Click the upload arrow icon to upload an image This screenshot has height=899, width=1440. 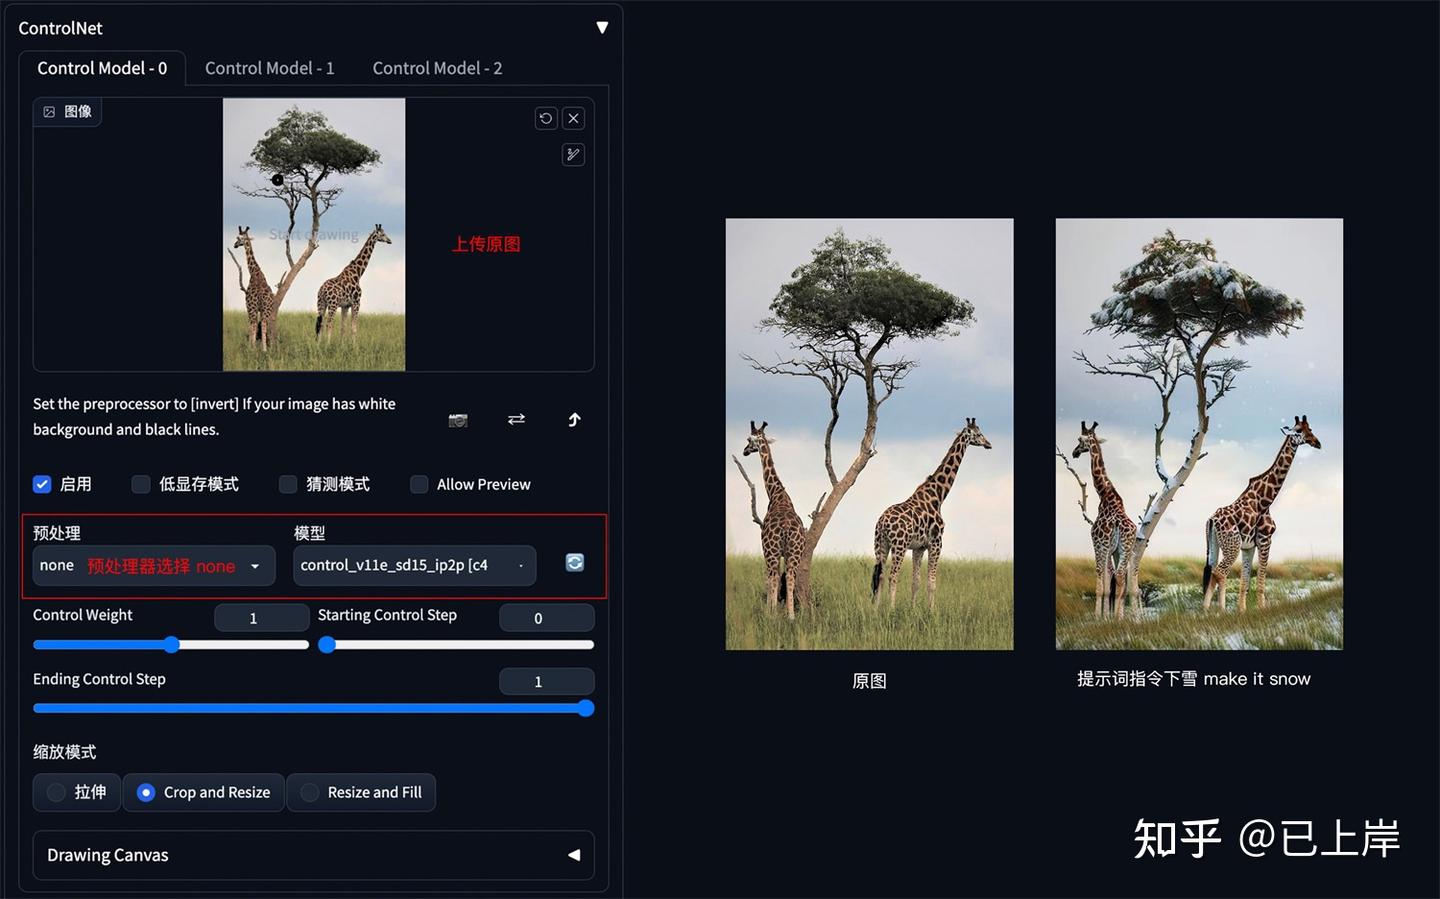click(574, 420)
